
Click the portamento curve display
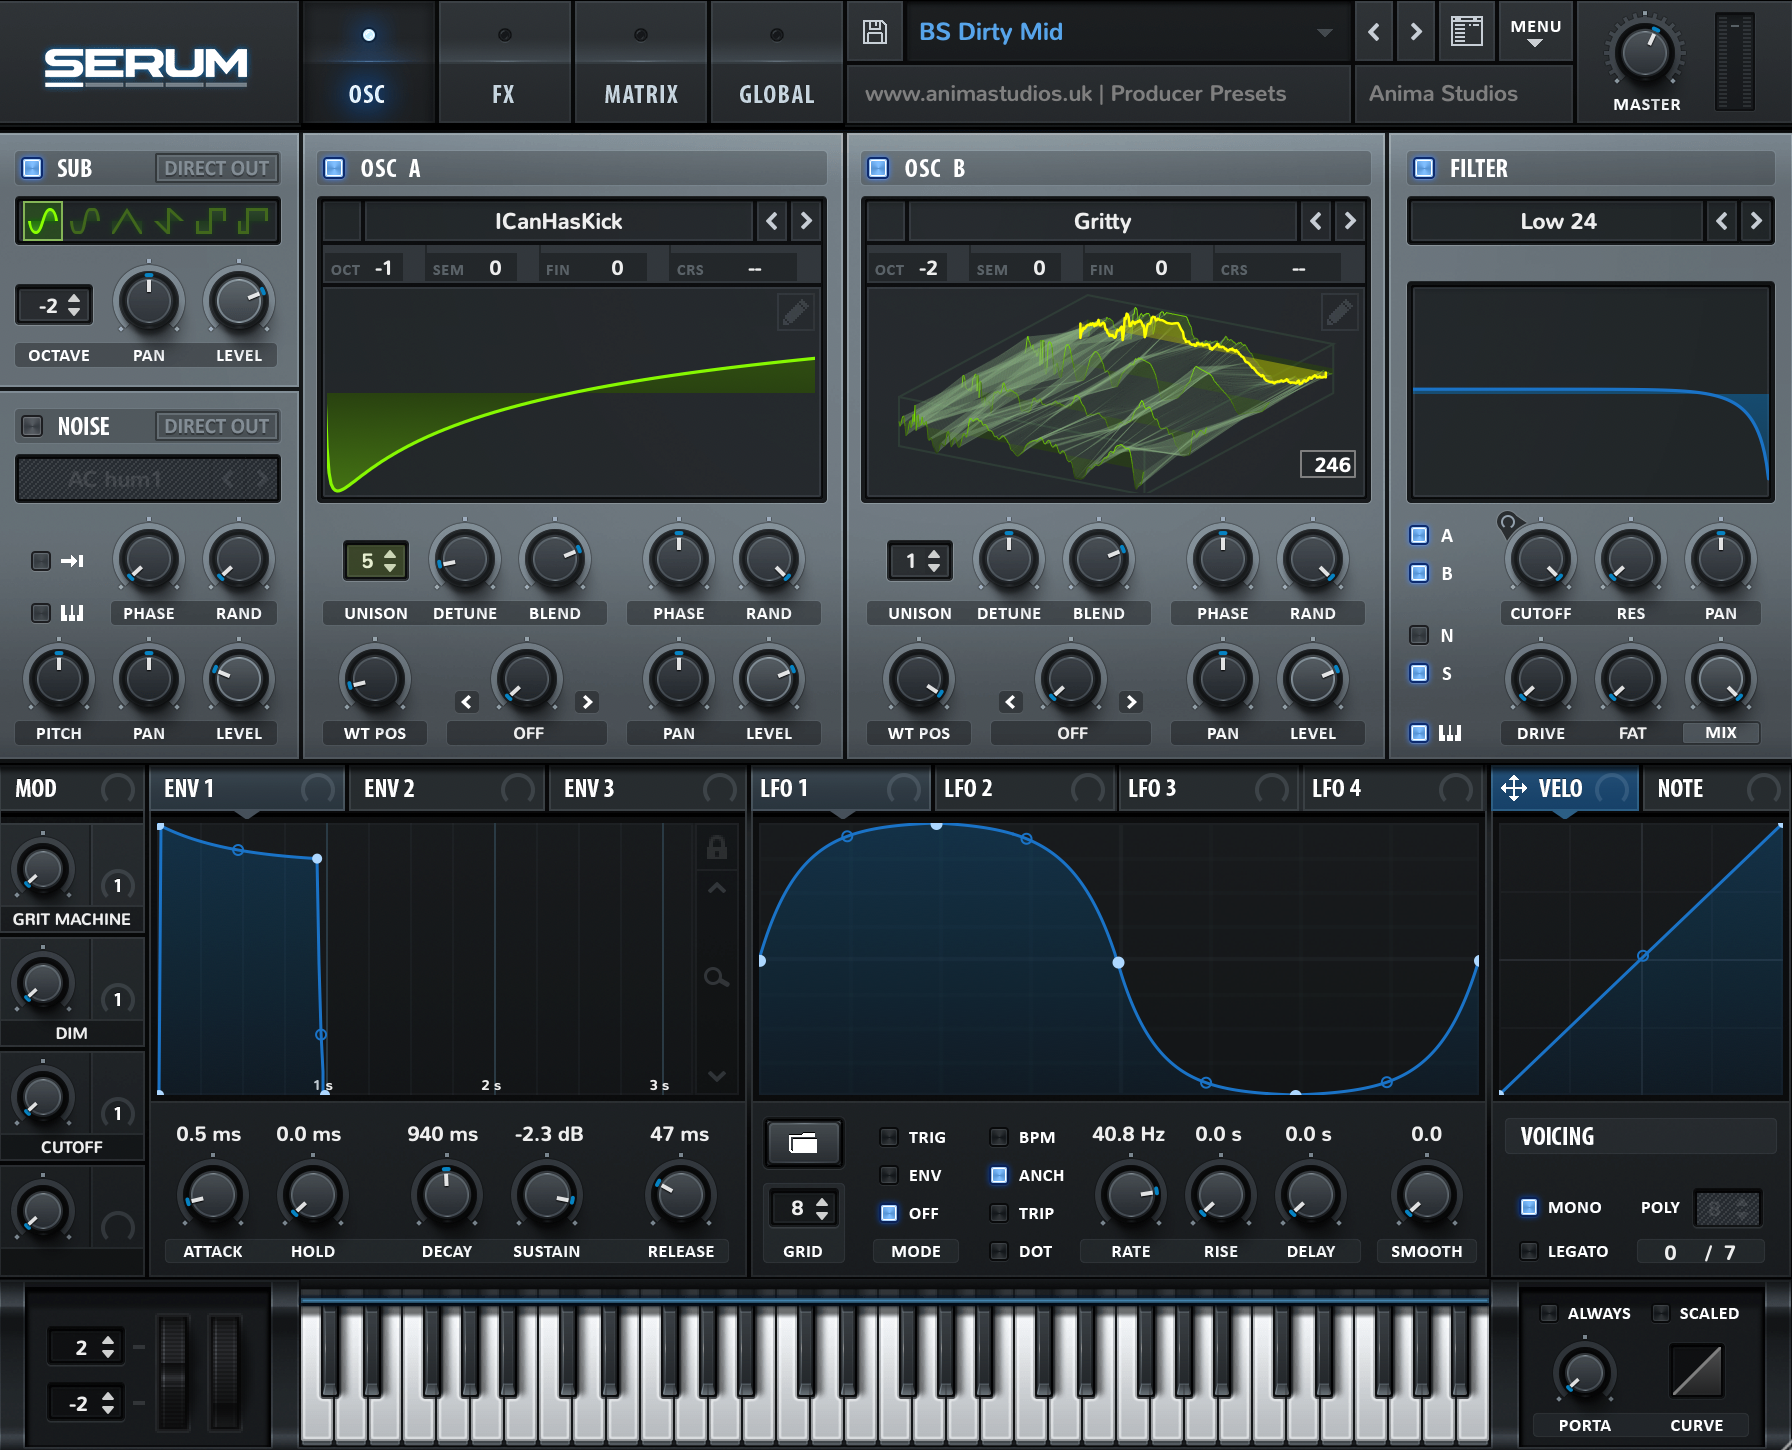click(x=1697, y=1370)
